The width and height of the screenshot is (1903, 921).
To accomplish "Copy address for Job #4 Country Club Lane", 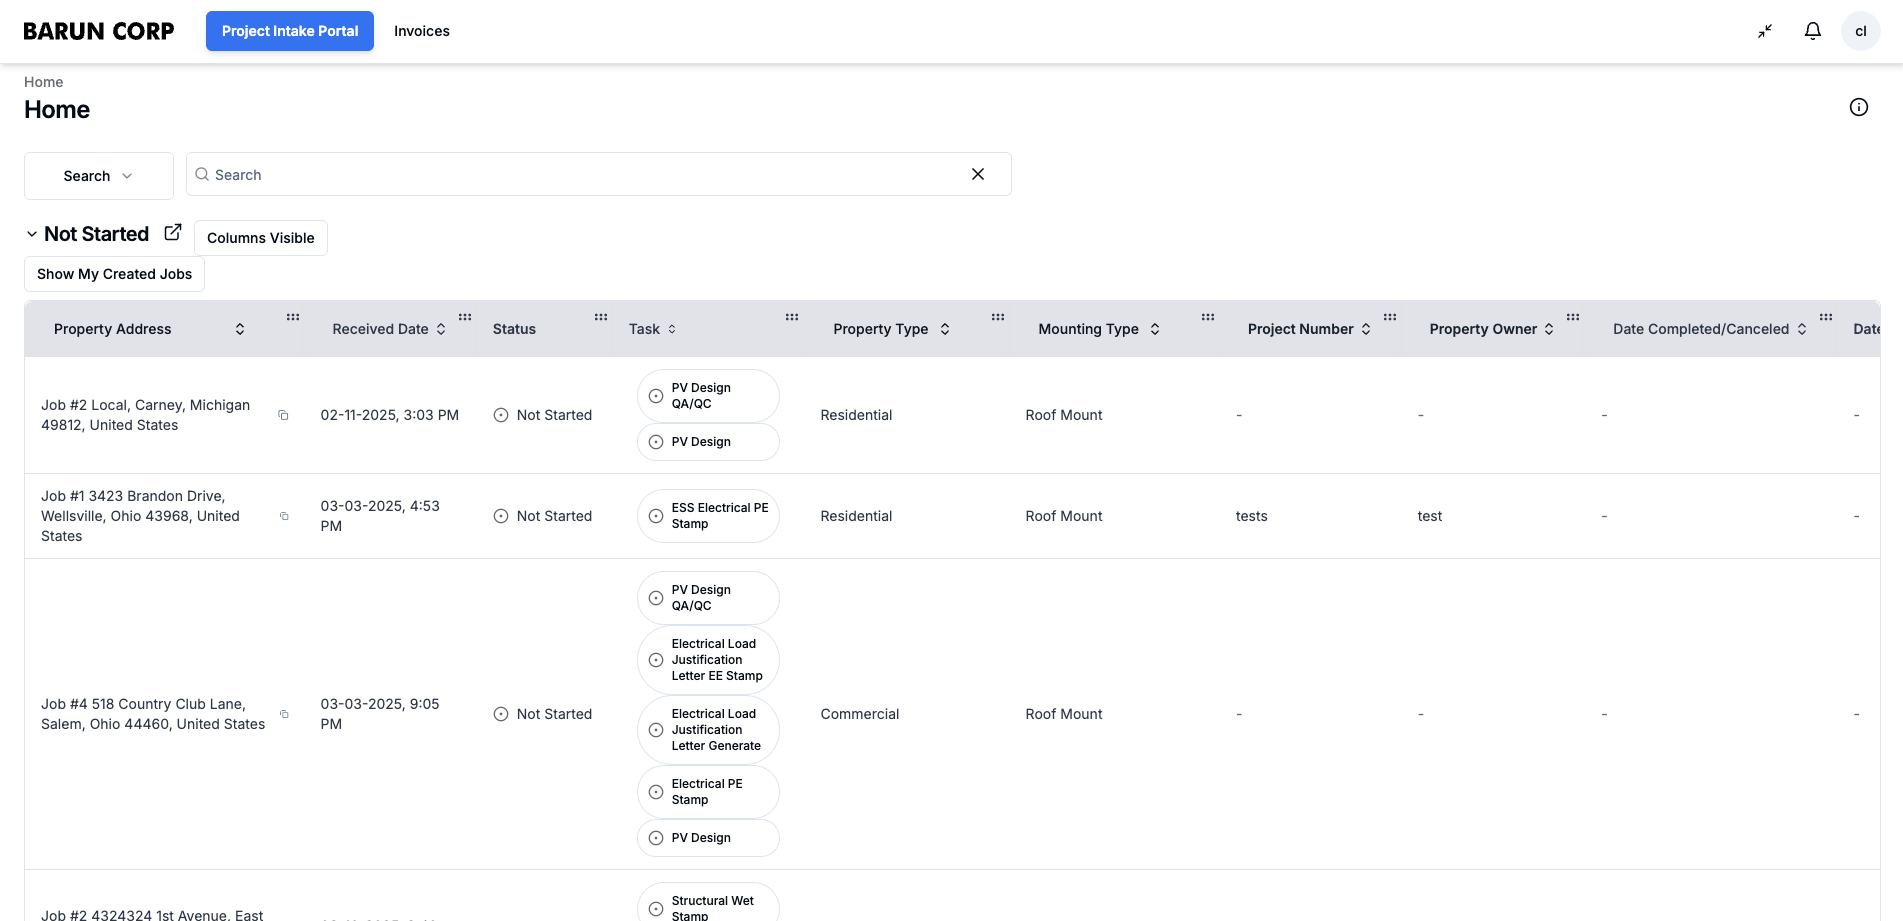I will [x=284, y=714].
